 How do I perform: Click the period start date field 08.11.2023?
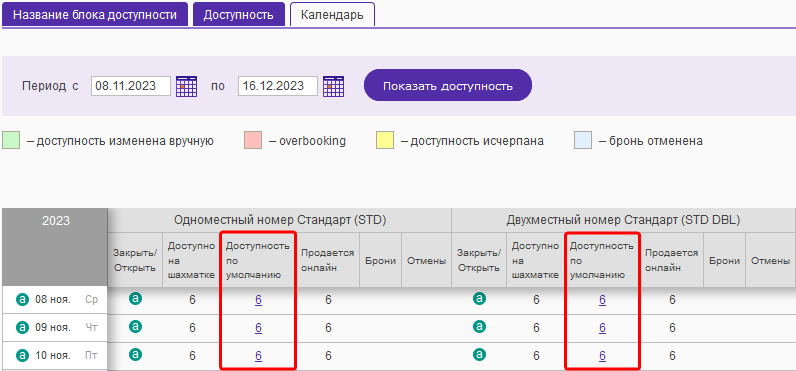131,86
